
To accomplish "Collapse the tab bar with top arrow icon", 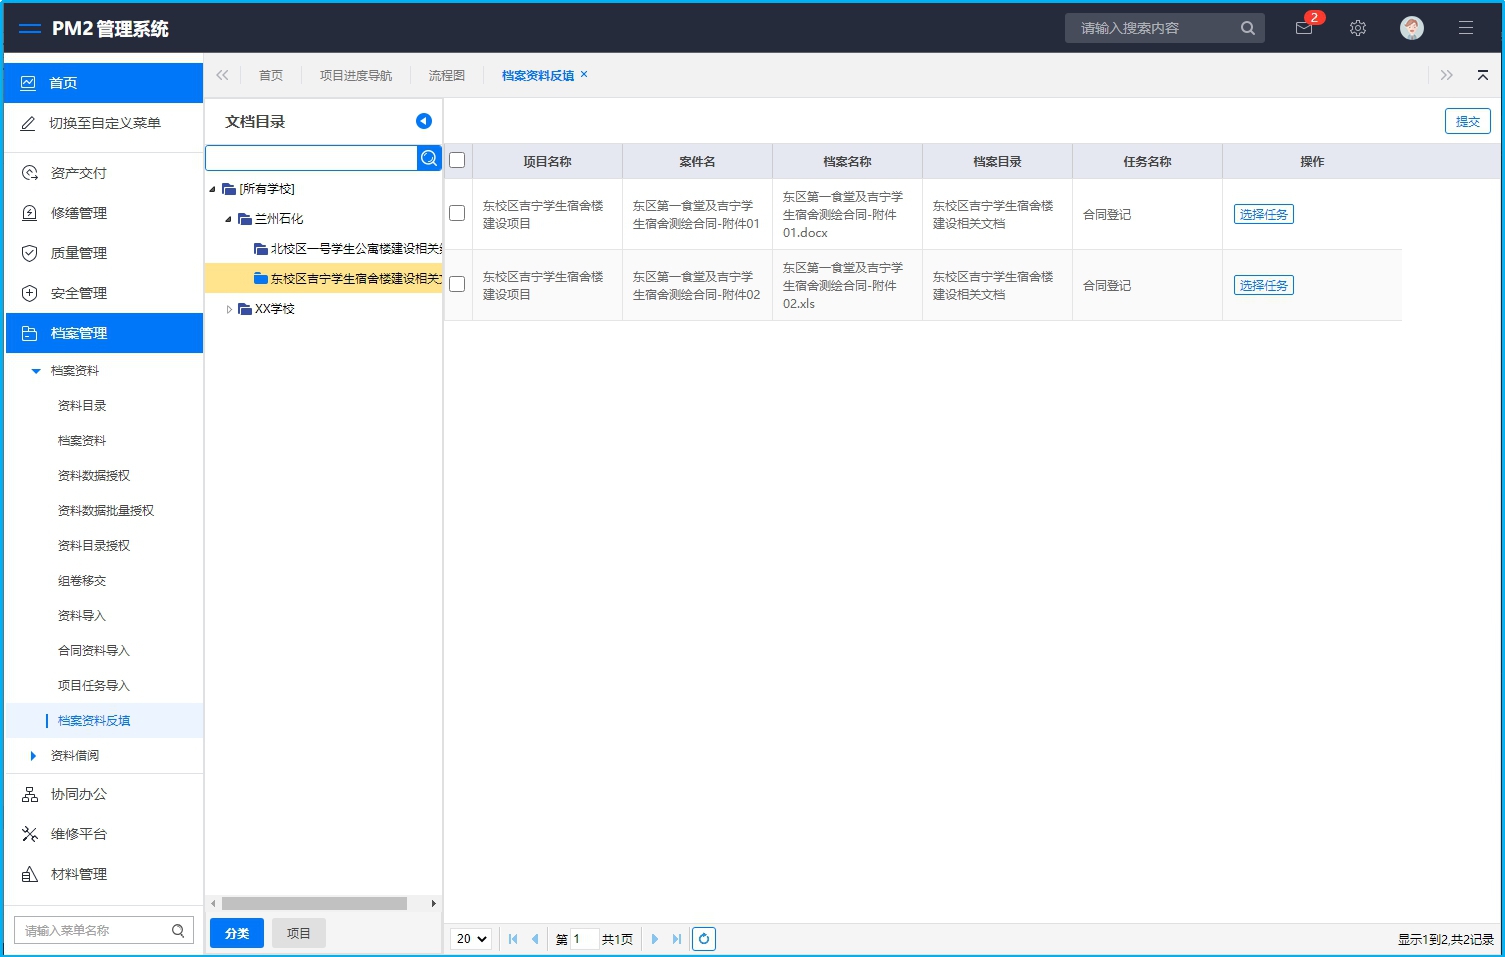I will 1482,75.
